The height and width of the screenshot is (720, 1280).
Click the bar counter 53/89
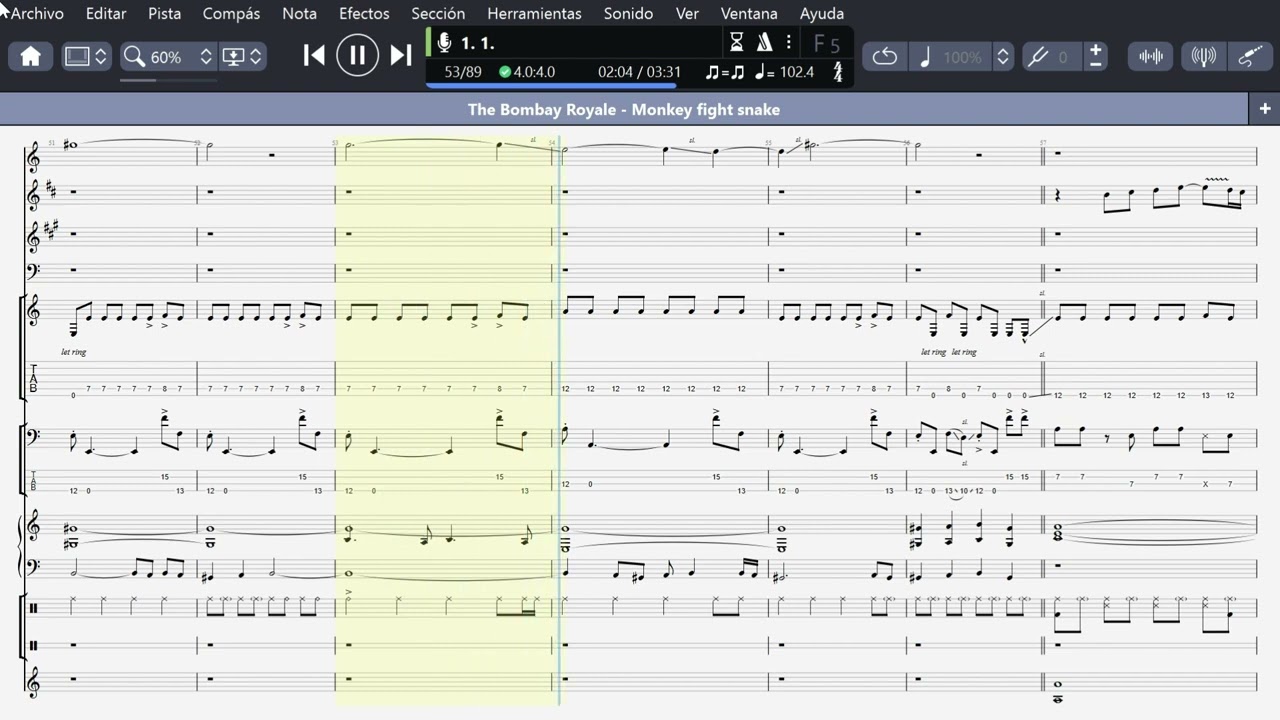[463, 72]
